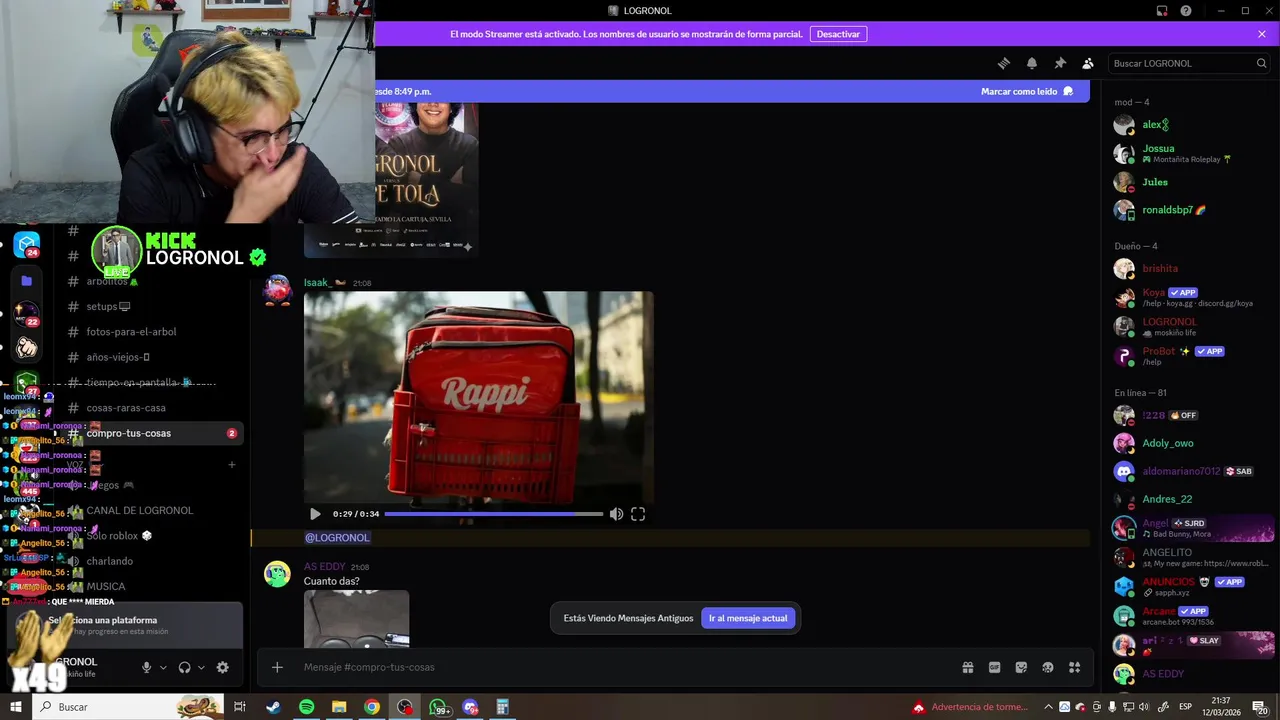The height and width of the screenshot is (720, 1280).
Task: Open notification settings bell icon
Action: (x=1032, y=63)
